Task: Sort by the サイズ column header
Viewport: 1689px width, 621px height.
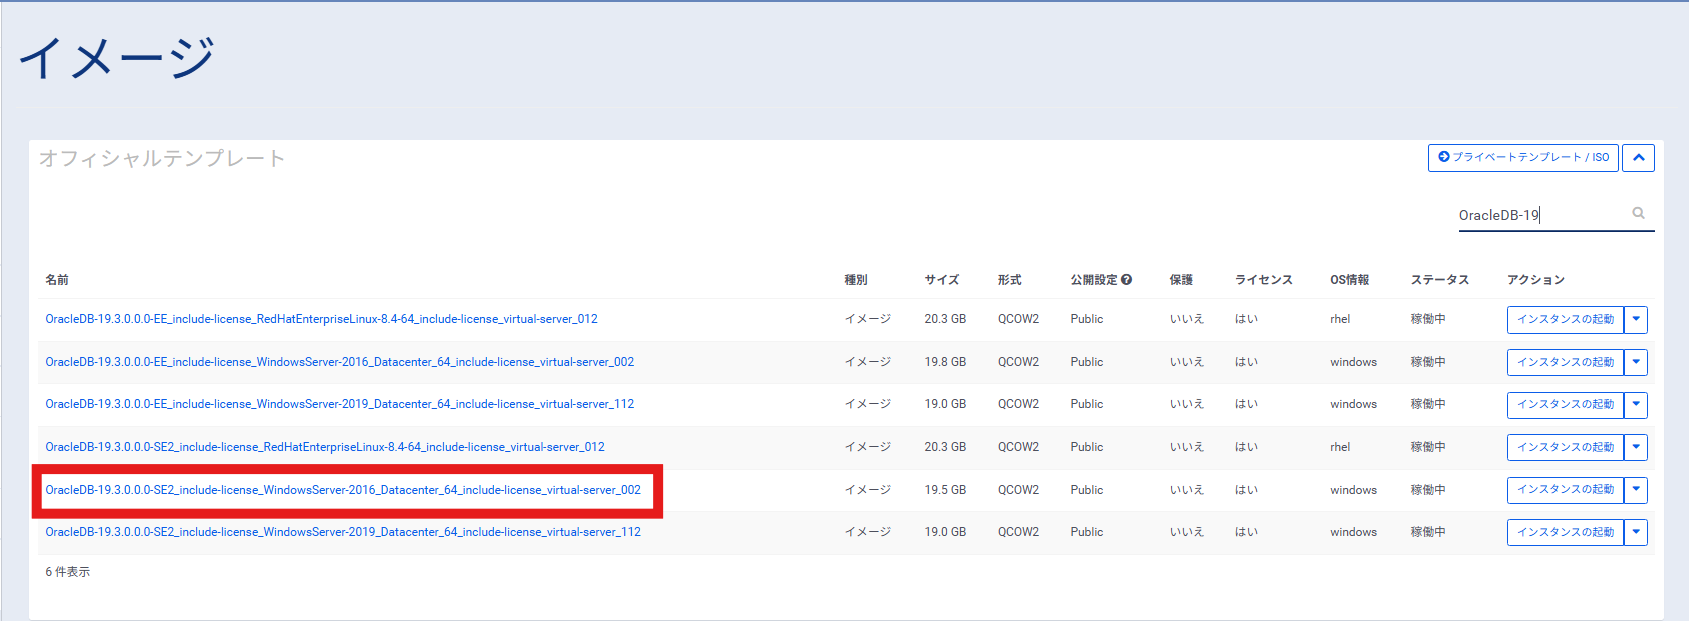Action: point(942,280)
